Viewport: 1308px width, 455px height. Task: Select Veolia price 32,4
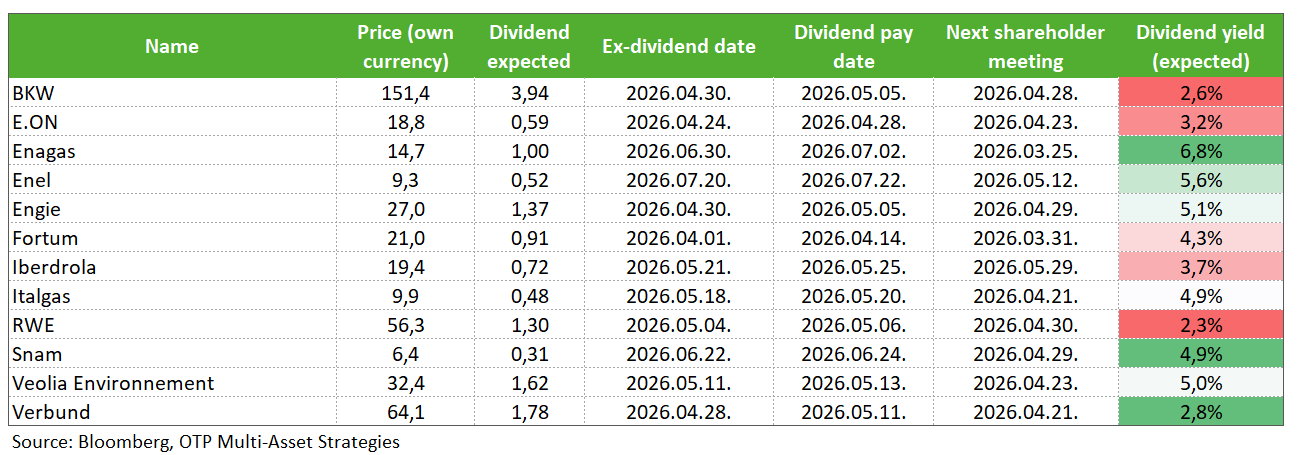pos(405,383)
